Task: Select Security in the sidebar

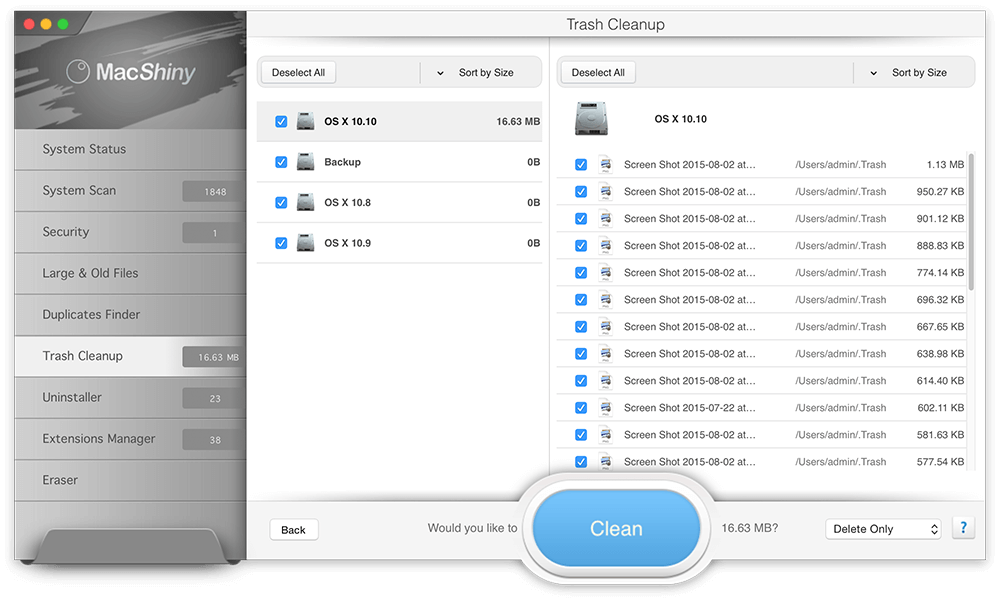Action: (x=130, y=232)
